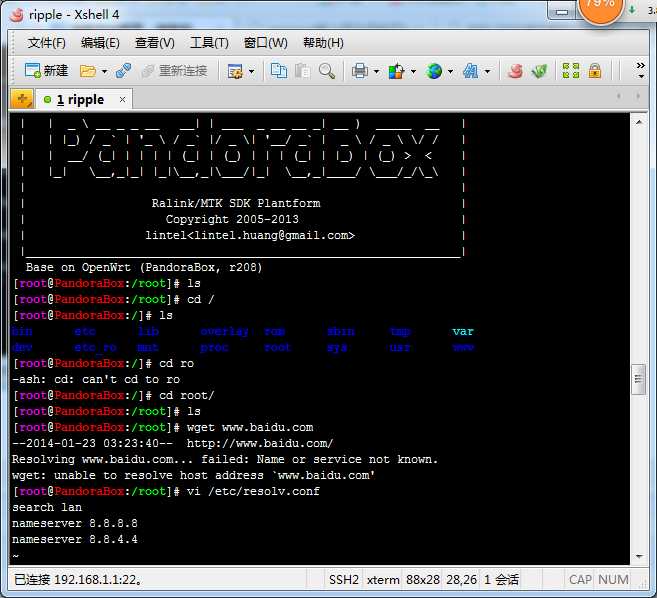Open the 编辑(E) menu
Screen dimensions: 657x598
[x=100, y=43]
